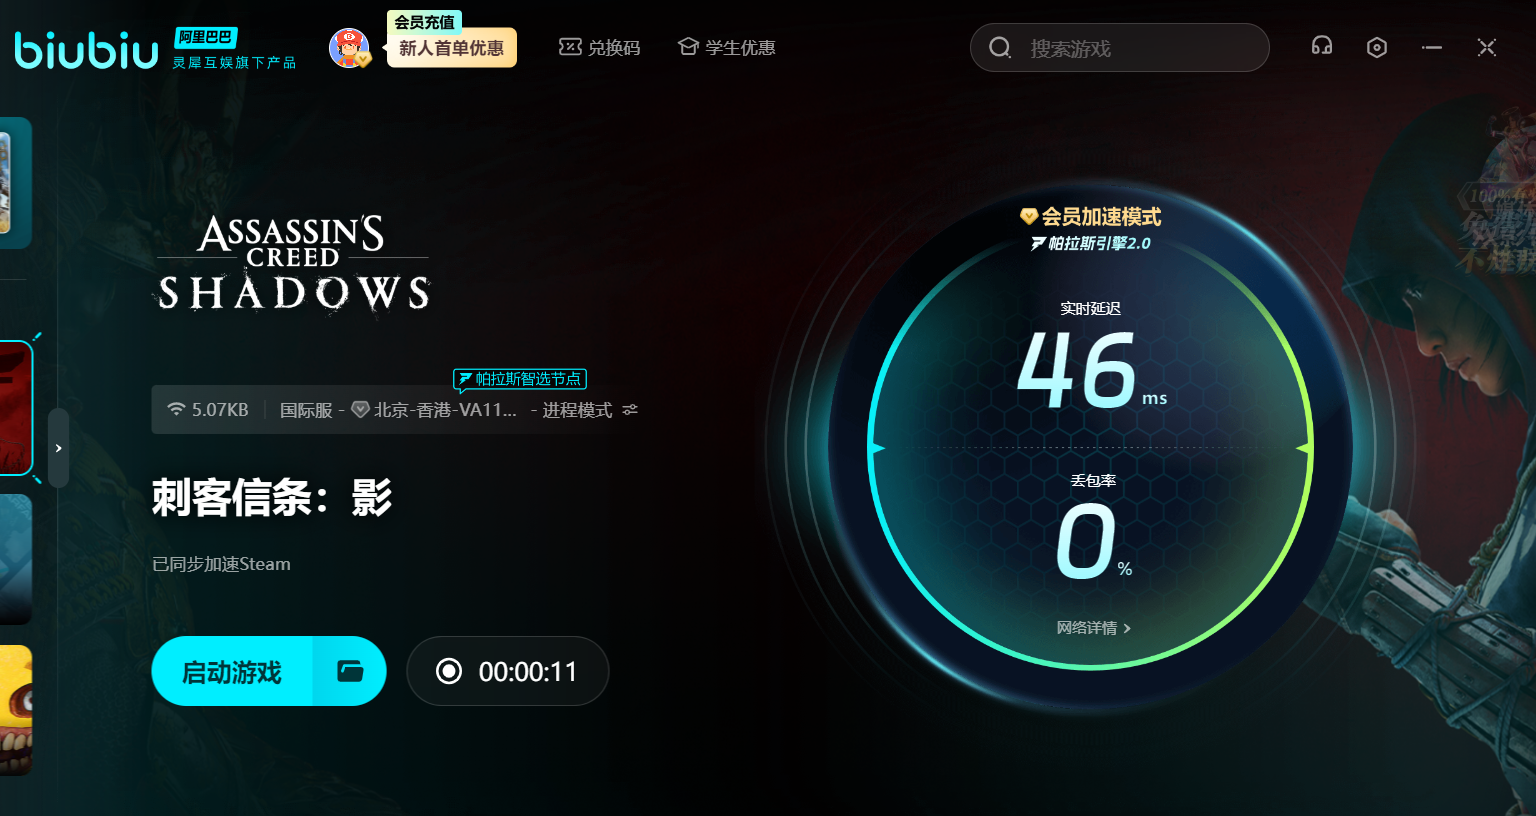Click the biubiu logo
The height and width of the screenshot is (816, 1536).
pyautogui.click(x=86, y=50)
